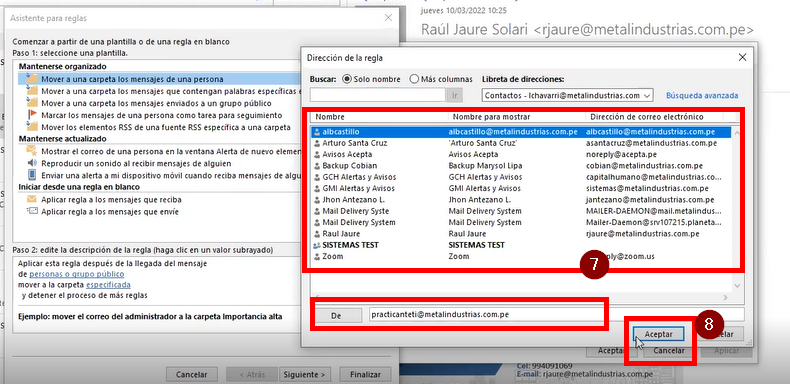Image resolution: width=790 pixels, height=384 pixels.
Task: Click the 'De' button
Action: (337, 315)
